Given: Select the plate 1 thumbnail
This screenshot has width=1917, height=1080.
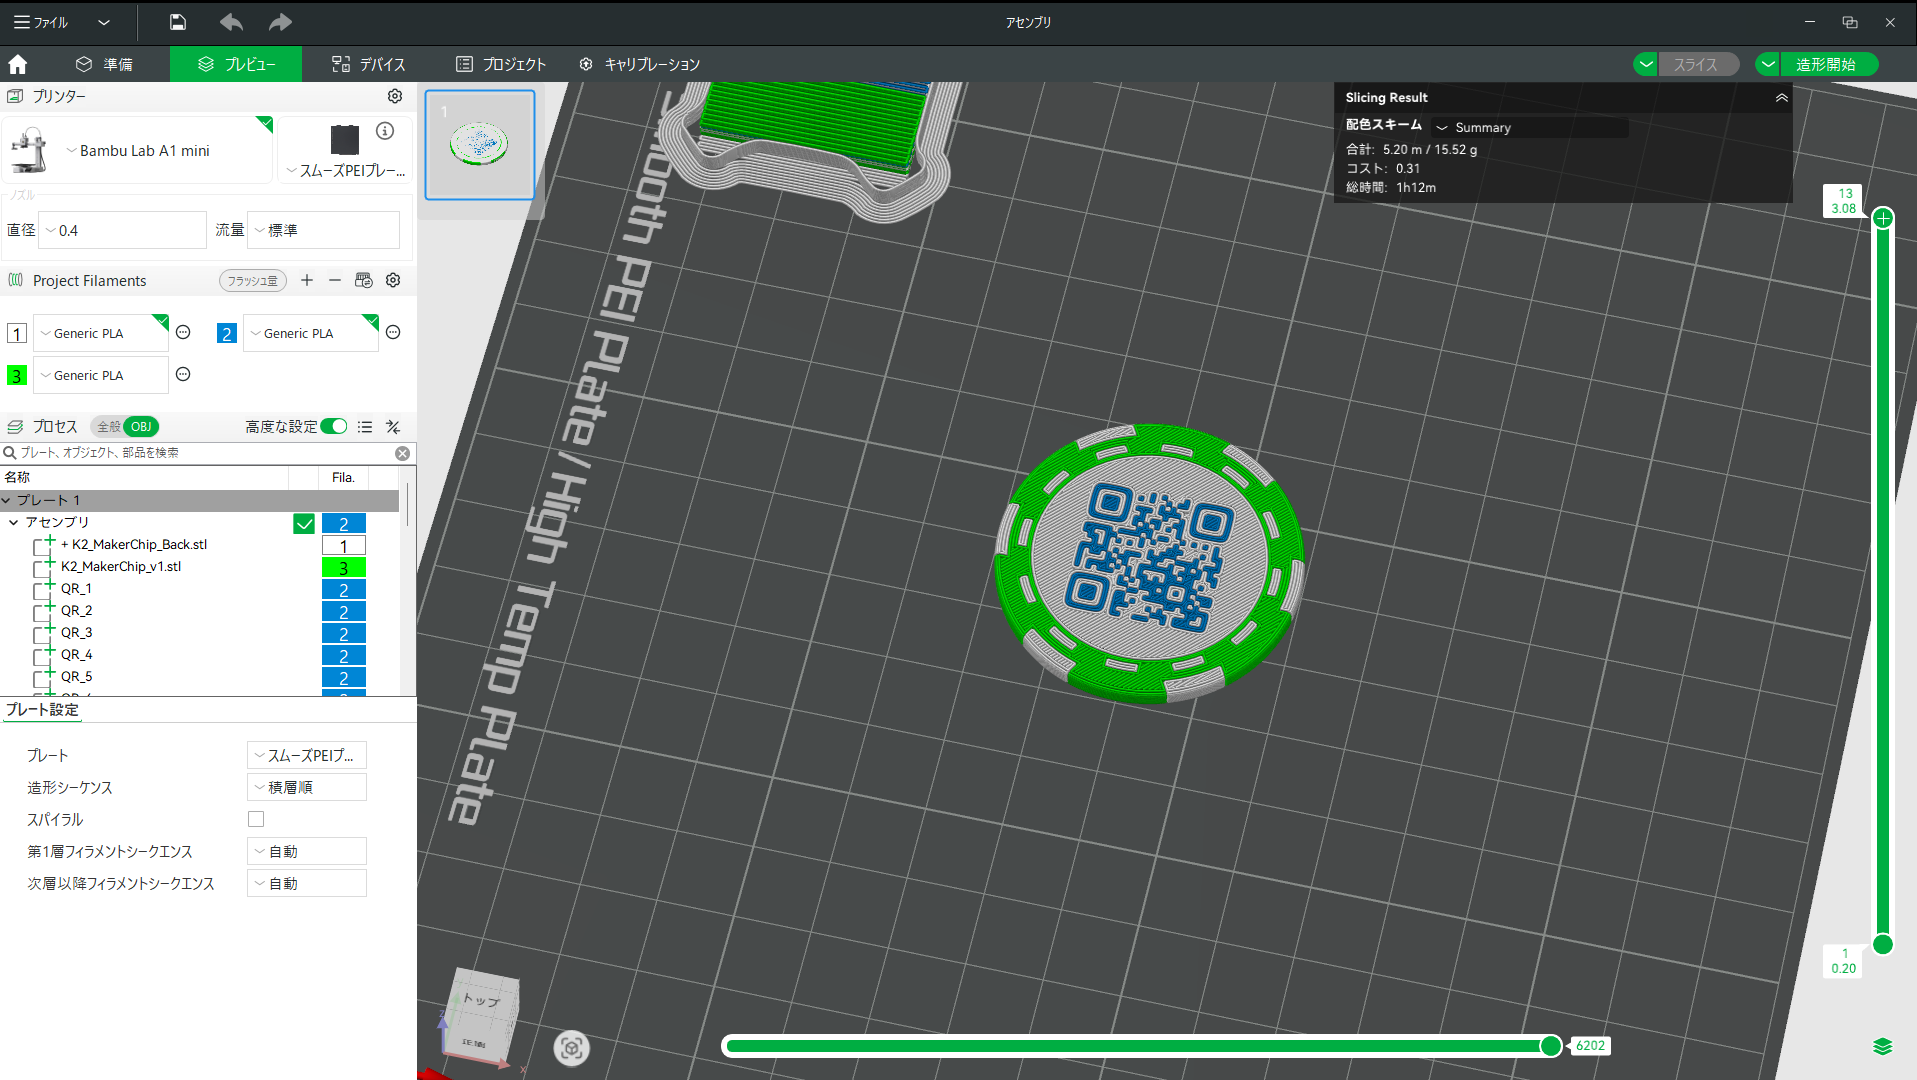Looking at the screenshot, I should (480, 145).
